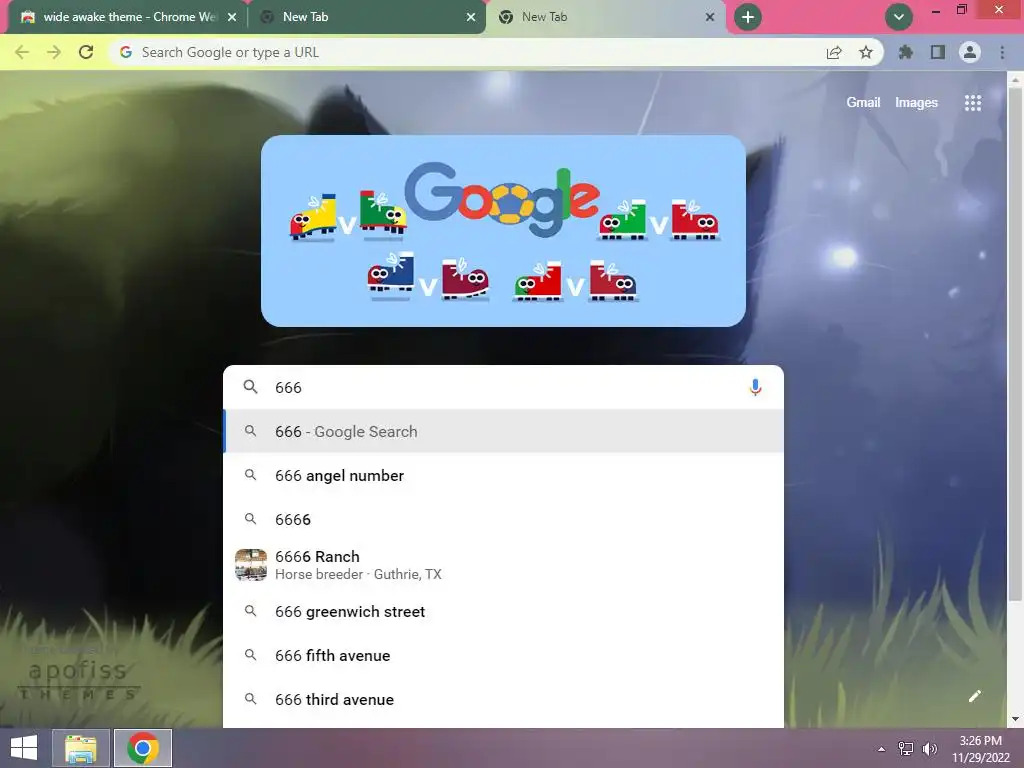Open Windows Start menu
The image size is (1024, 768).
pyautogui.click(x=24, y=748)
